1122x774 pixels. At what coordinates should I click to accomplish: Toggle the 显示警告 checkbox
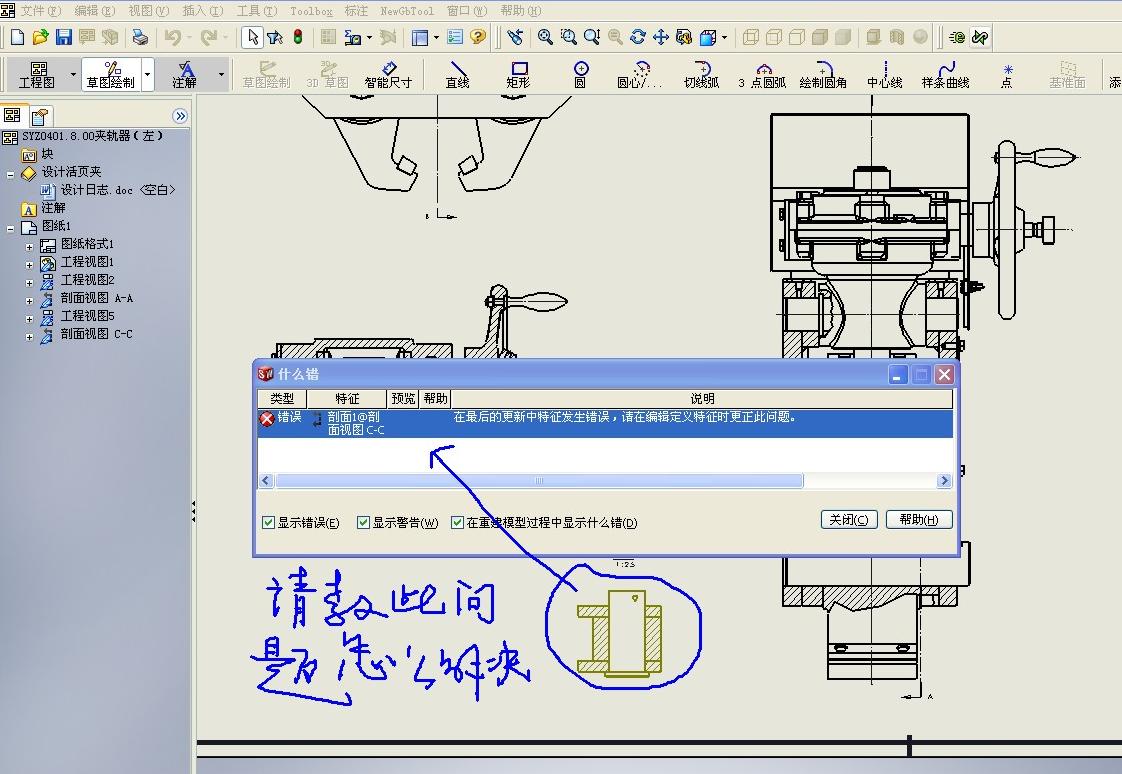[363, 523]
